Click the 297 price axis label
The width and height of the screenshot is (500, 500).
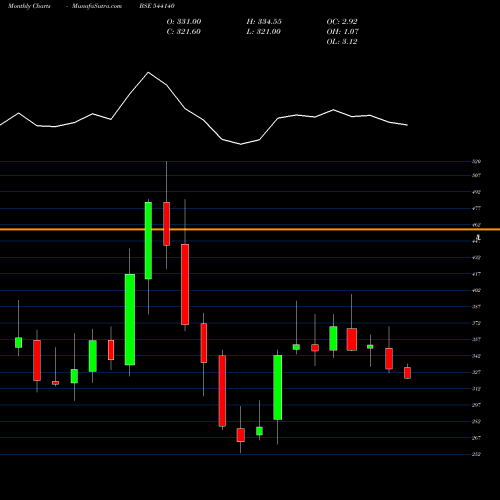pos(476,405)
